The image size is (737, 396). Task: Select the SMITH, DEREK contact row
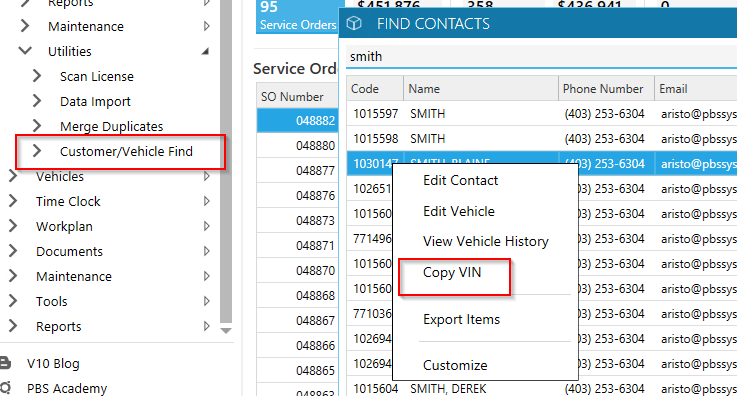point(541,388)
